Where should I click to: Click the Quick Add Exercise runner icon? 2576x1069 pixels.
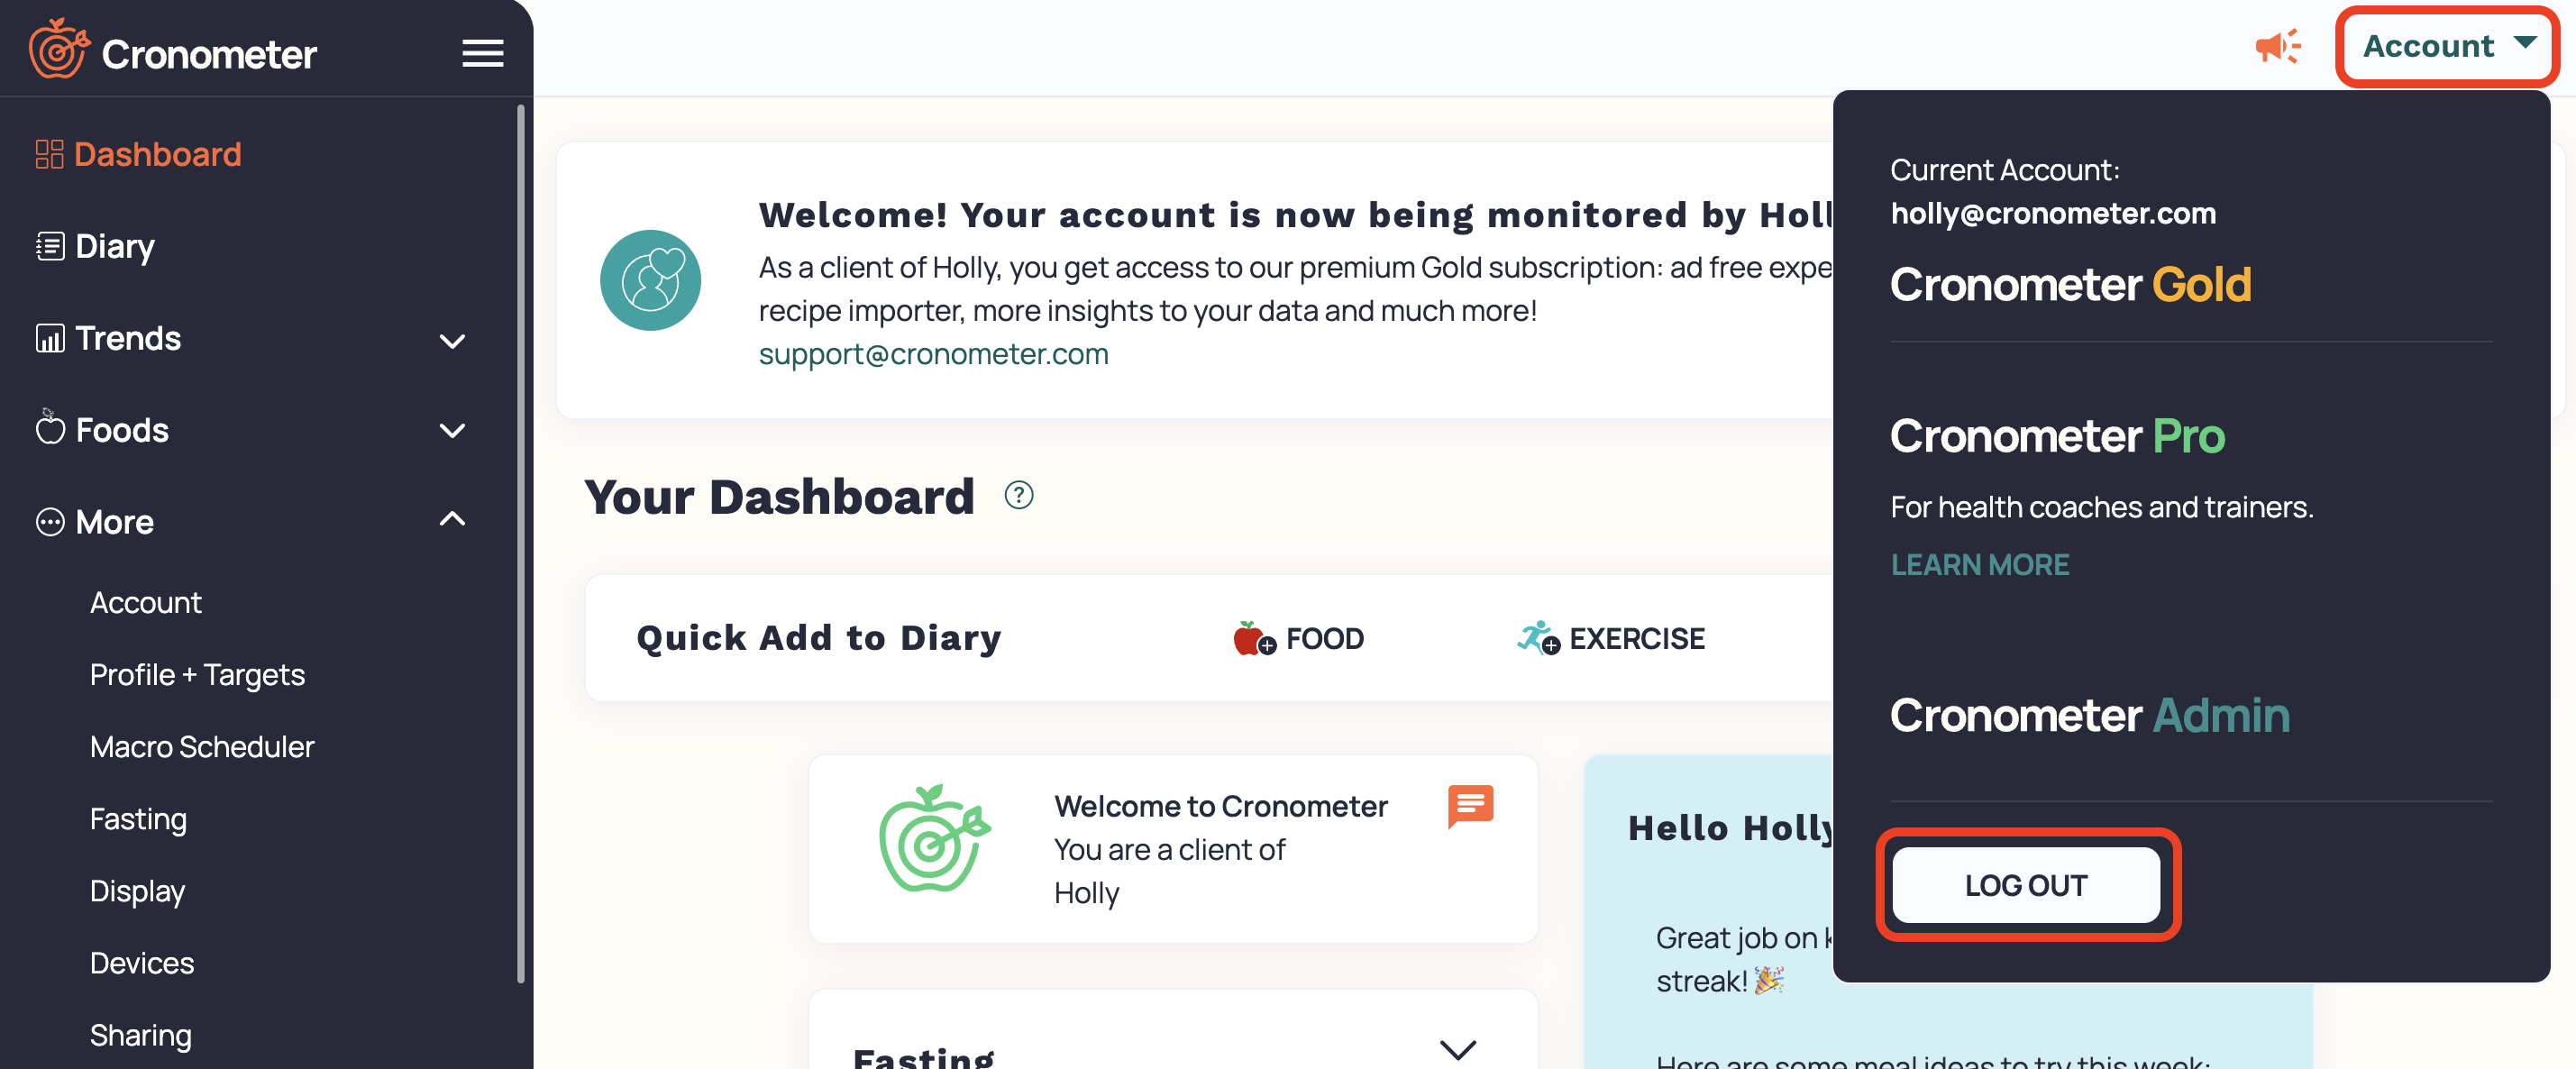1537,638
